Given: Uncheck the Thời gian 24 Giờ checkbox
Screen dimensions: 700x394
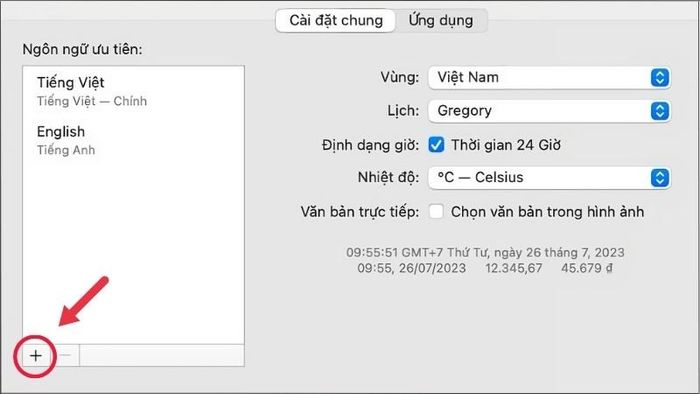Looking at the screenshot, I should coord(436,145).
